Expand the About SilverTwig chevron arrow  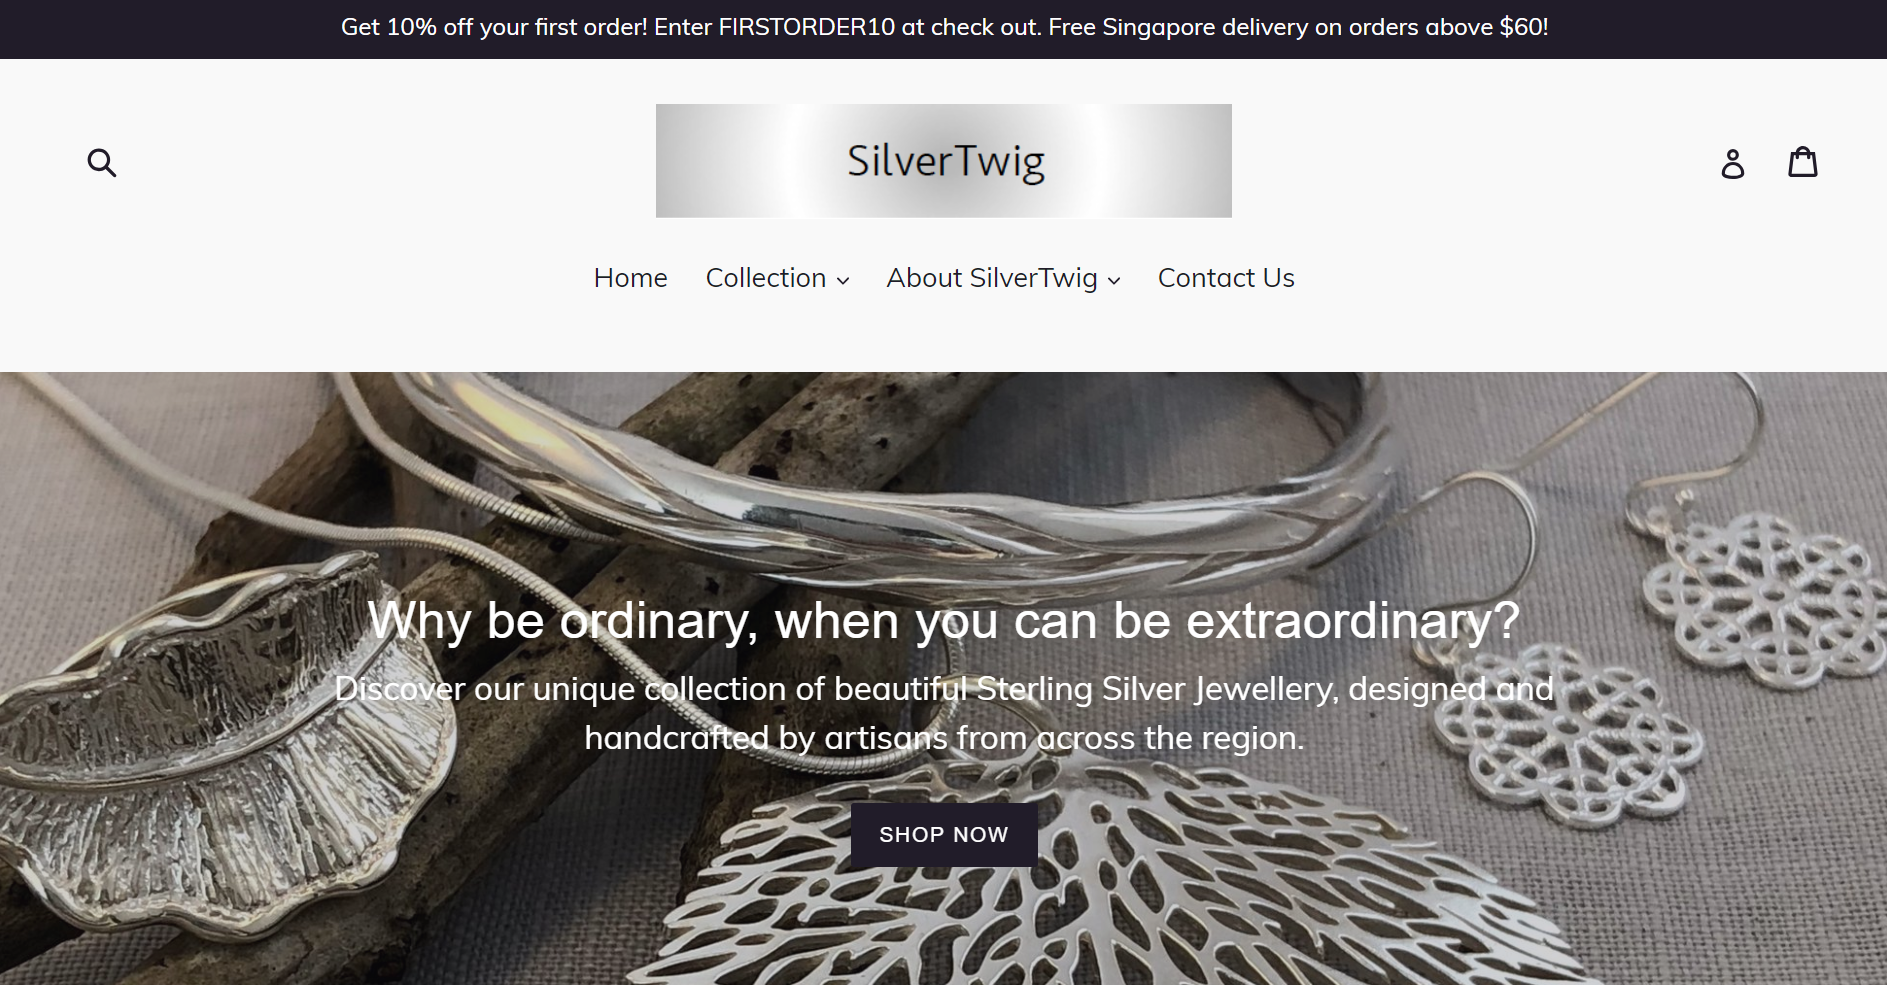coord(1114,281)
